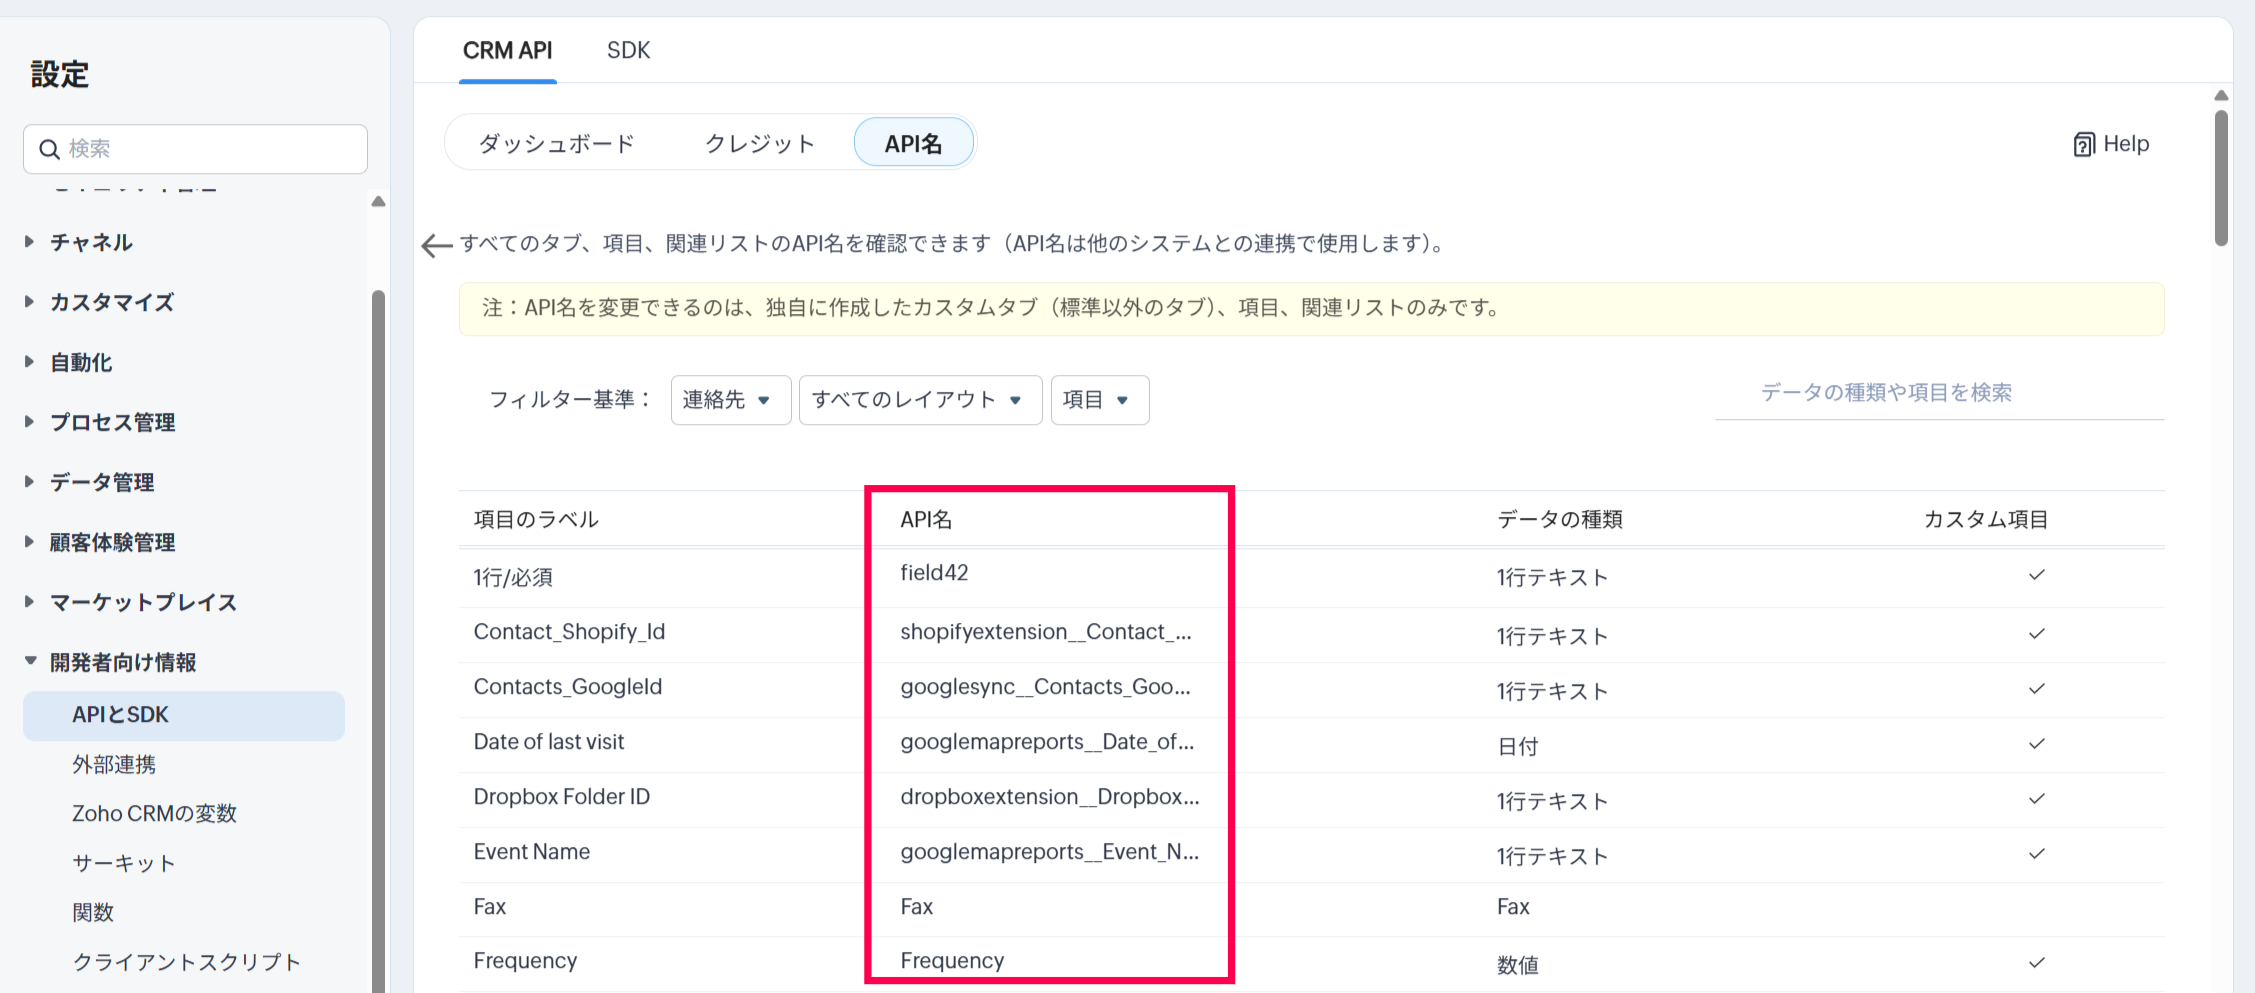Switch to the SDK tab
Viewport: 2255px width, 993px height.
628,50
